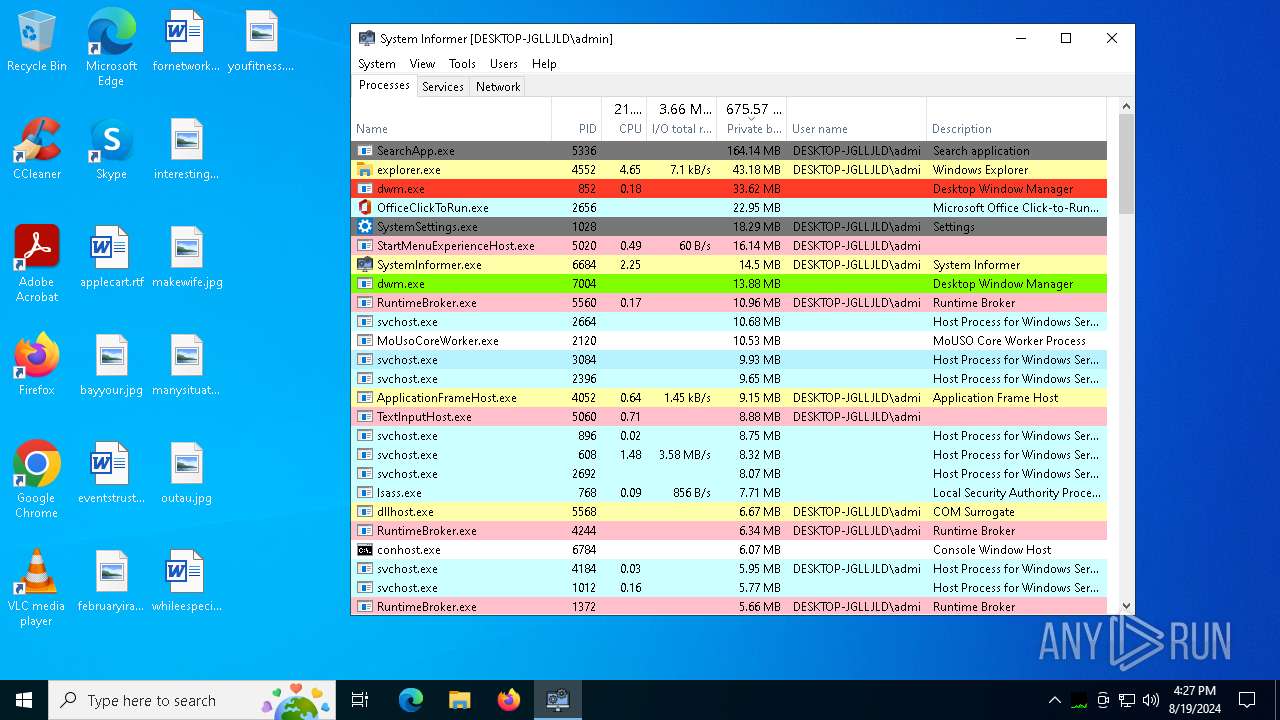Select ApplicationFrameHost.exe row
Viewport: 1280px width, 720px height.
point(729,398)
